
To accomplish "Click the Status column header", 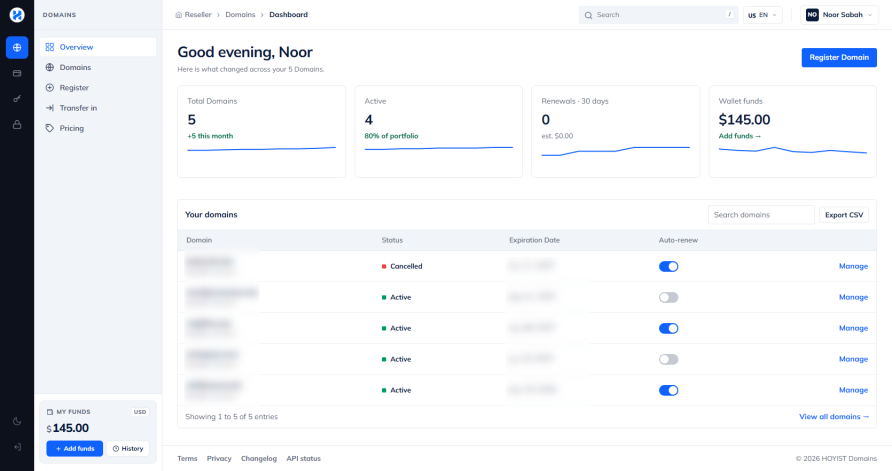I will click(x=392, y=241).
